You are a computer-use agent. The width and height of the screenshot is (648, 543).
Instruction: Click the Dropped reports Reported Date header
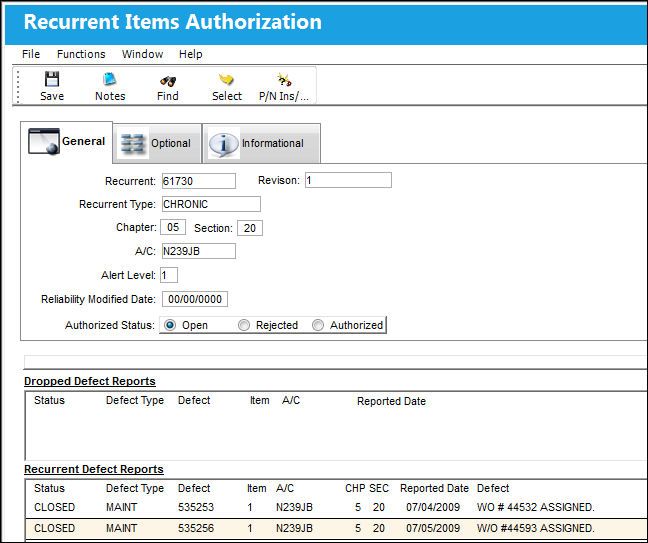(x=391, y=401)
